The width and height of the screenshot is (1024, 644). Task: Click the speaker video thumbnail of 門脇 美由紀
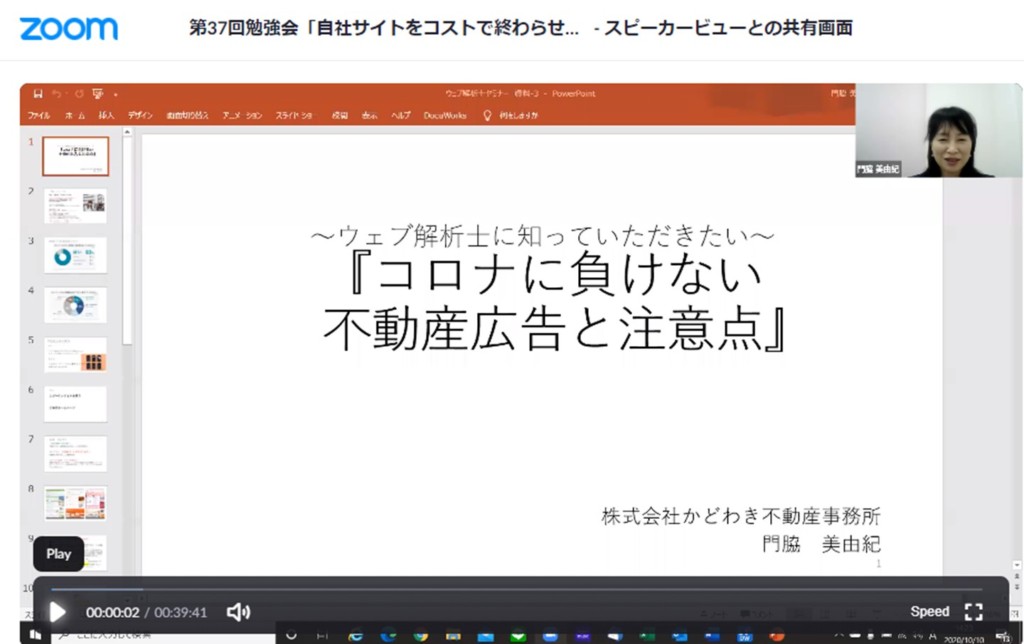[x=938, y=131]
